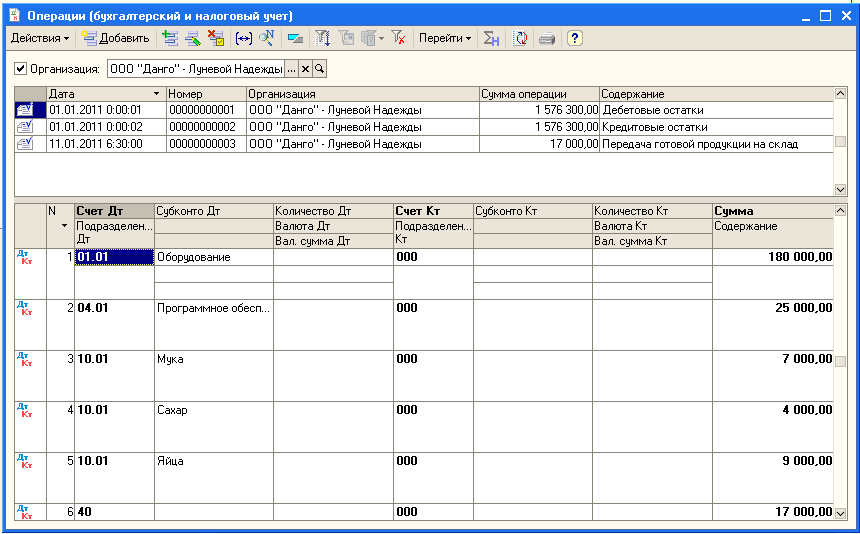This screenshot has width=860, height=534.
Task: Click the ellipsis button to choose organization
Action: pyautogui.click(x=292, y=69)
